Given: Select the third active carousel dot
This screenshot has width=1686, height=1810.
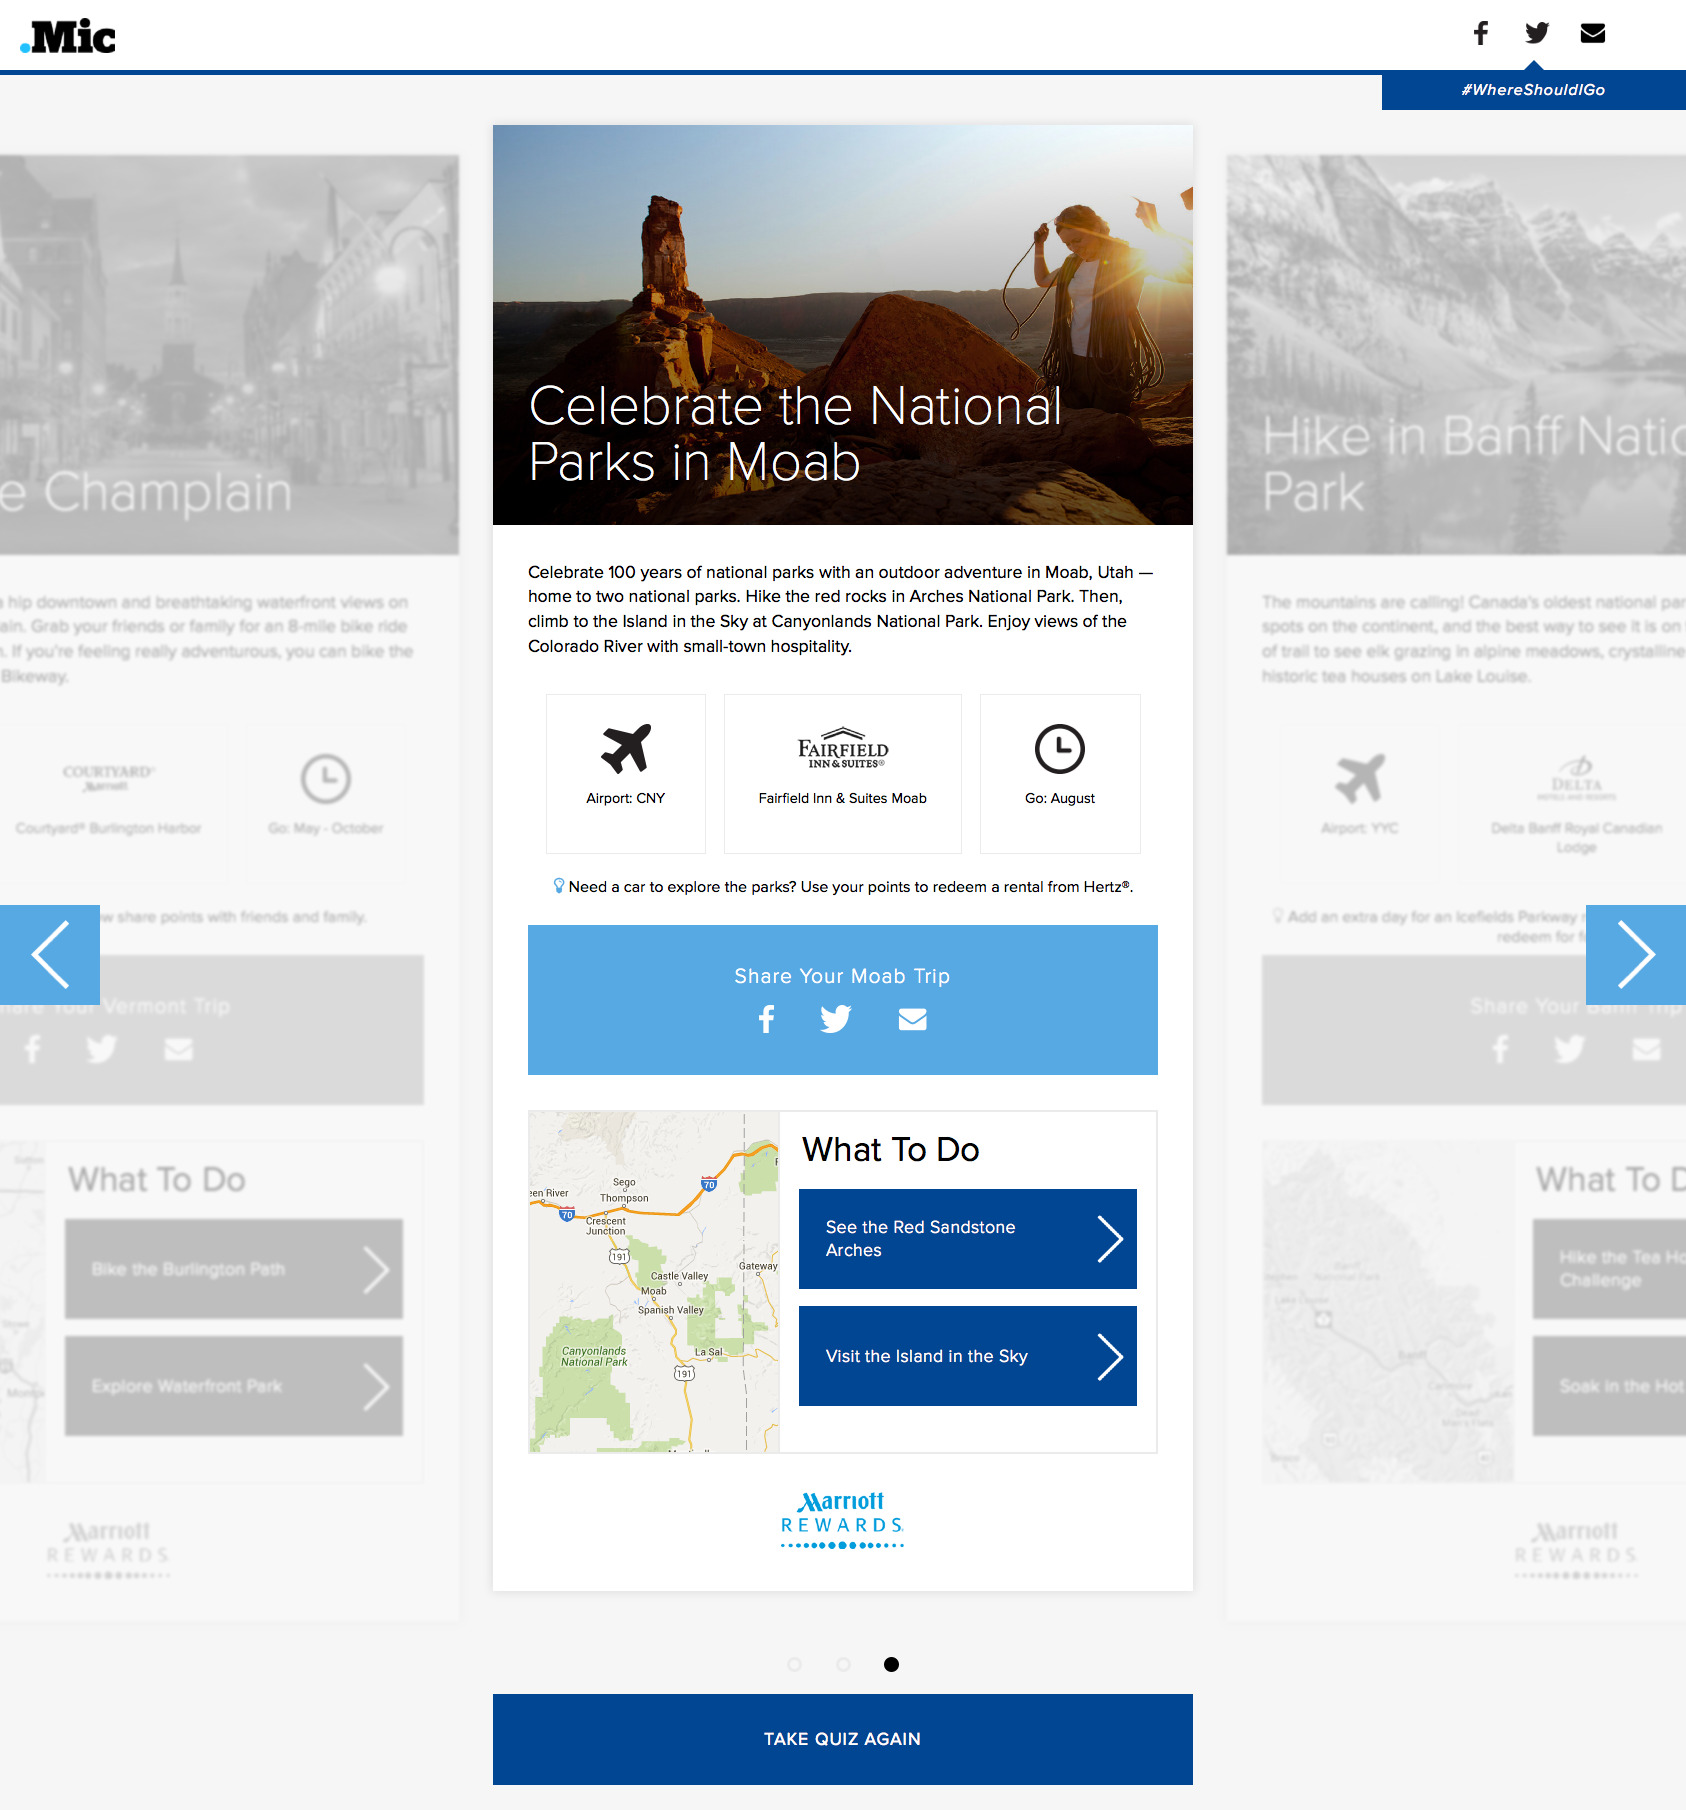Looking at the screenshot, I should pos(891,1664).
